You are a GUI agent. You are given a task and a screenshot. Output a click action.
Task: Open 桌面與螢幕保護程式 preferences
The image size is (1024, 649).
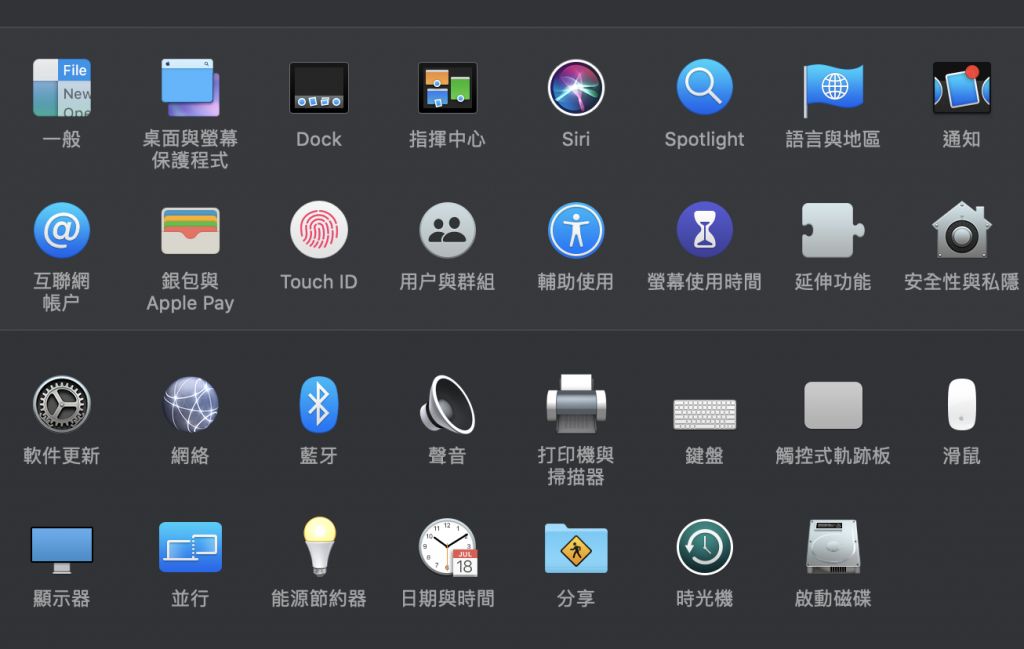(190, 88)
